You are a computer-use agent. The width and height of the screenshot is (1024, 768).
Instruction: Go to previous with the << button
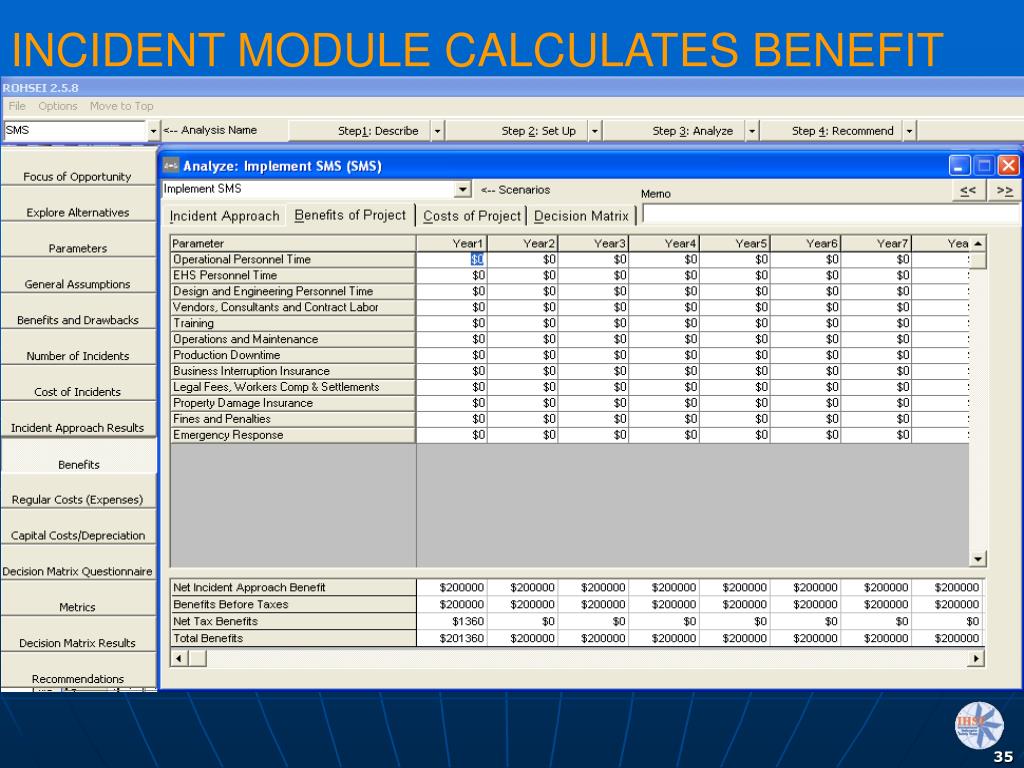click(x=968, y=191)
